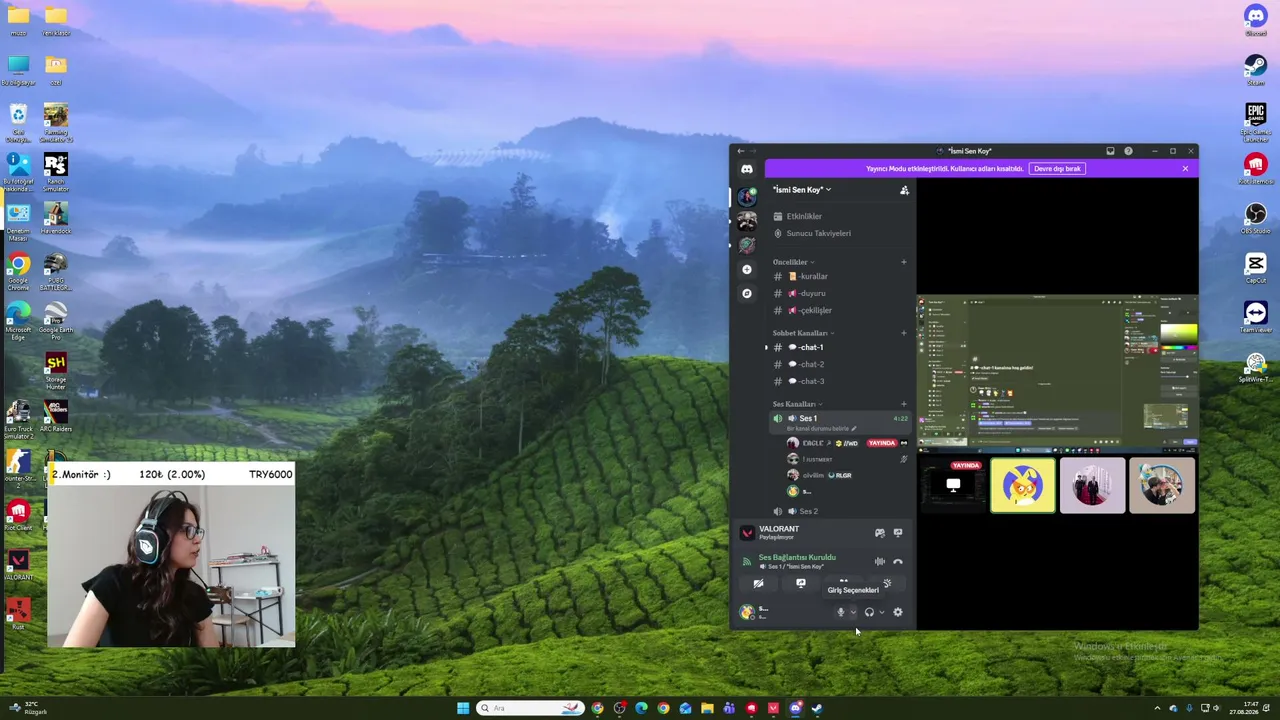1280x720 pixels.
Task: Open Discord direct messages home icon
Action: [747, 169]
